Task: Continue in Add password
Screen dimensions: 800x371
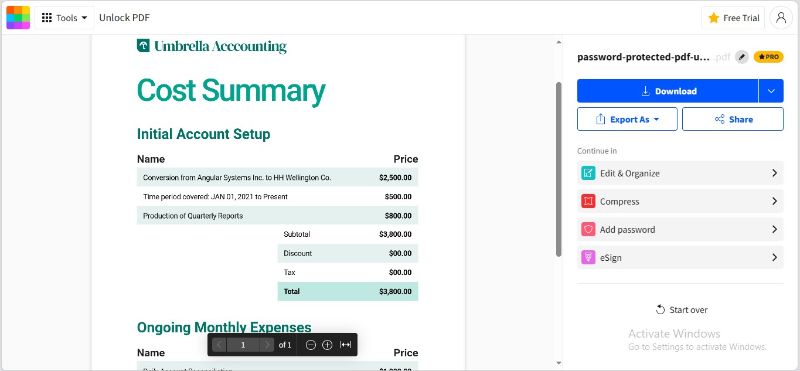Action: pos(680,229)
